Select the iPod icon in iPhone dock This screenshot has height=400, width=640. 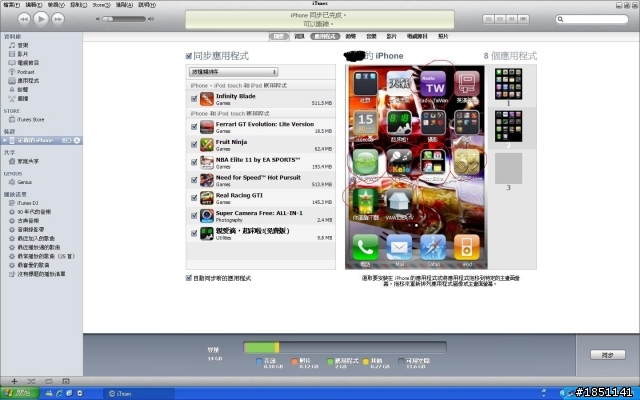point(467,247)
